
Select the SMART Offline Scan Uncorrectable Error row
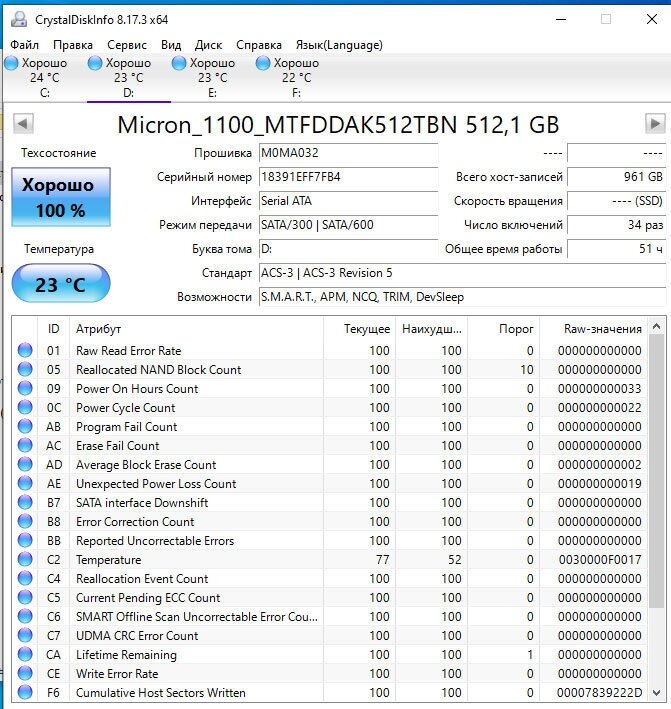(x=330, y=616)
